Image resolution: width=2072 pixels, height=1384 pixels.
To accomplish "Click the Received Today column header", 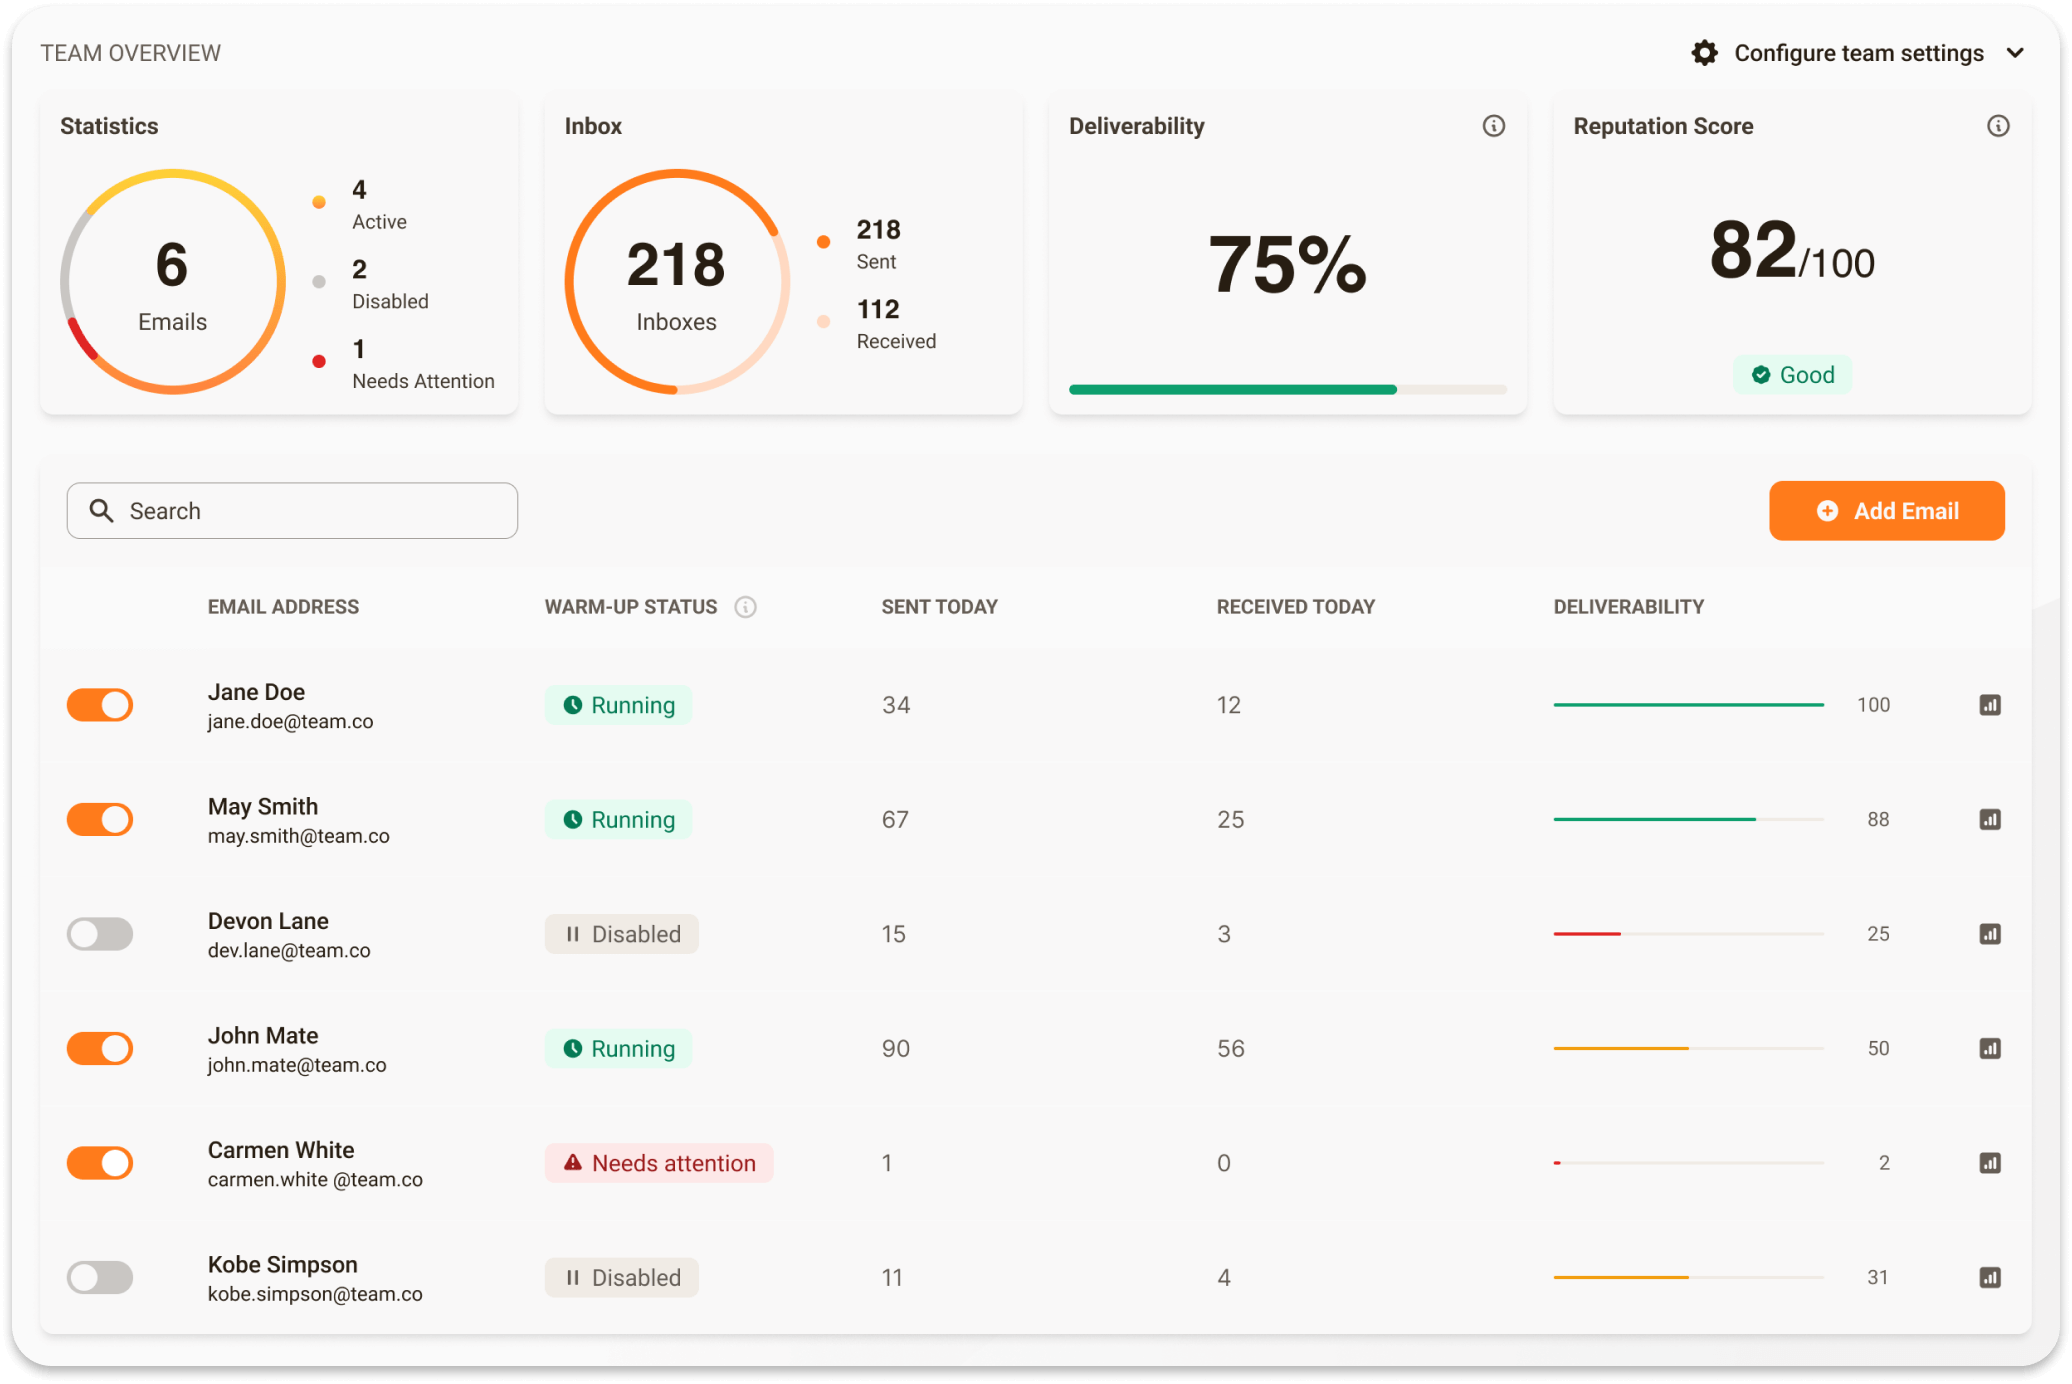I will [1295, 607].
